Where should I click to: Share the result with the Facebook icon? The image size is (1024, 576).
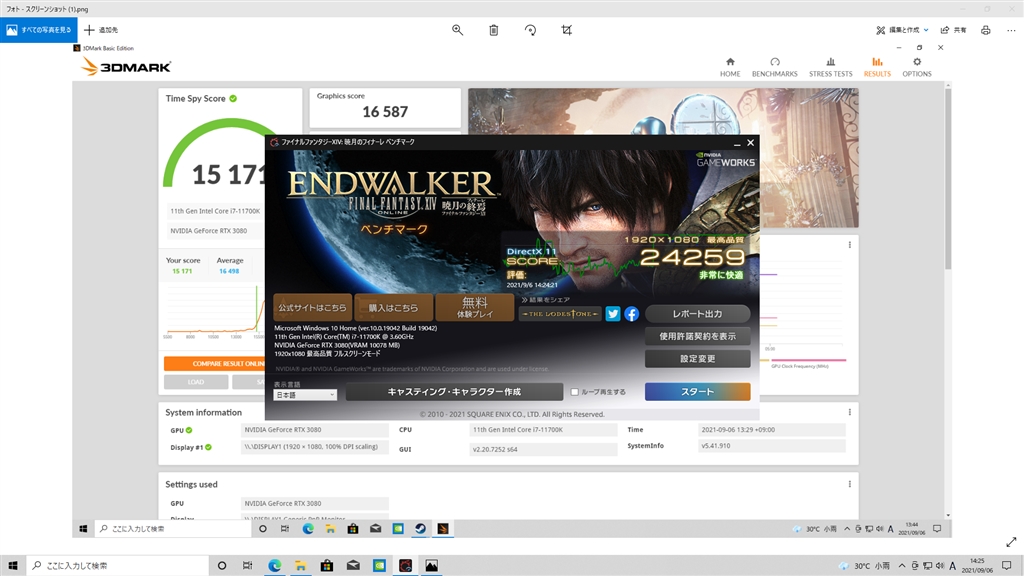(x=632, y=314)
